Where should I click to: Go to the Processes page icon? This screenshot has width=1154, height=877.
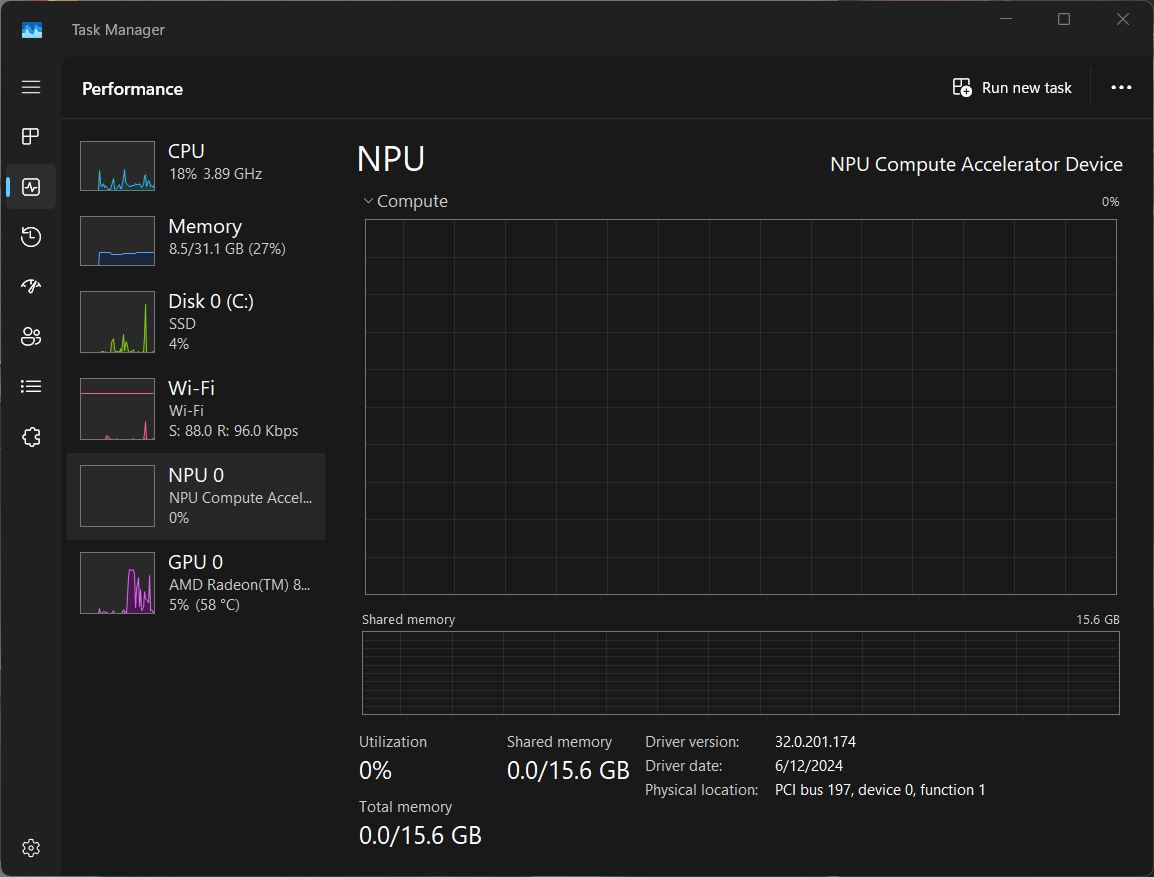(31, 136)
